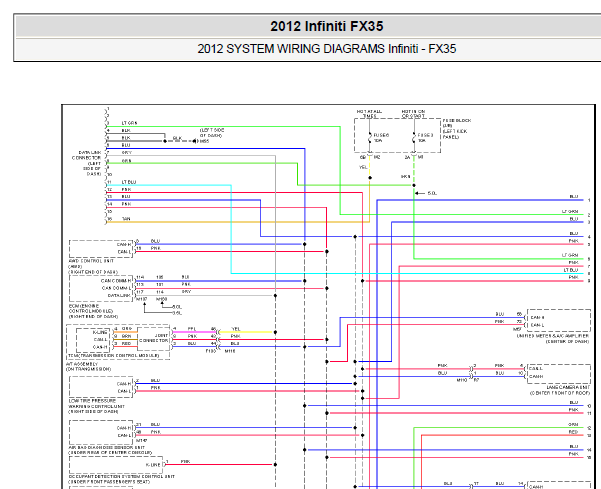The image size is (601, 489).
Task: Click LT BLU label at data link pin 11
Action: [x=129, y=182]
